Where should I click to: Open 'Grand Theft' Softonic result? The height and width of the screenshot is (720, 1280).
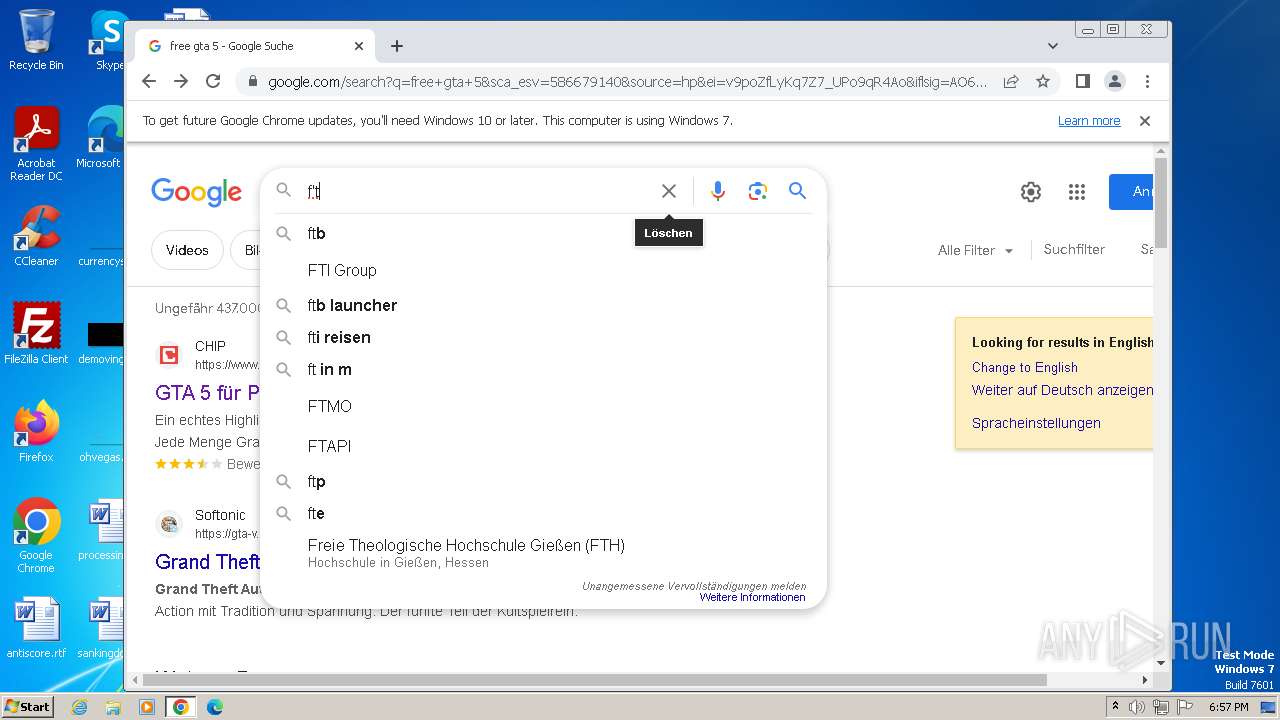(208, 561)
